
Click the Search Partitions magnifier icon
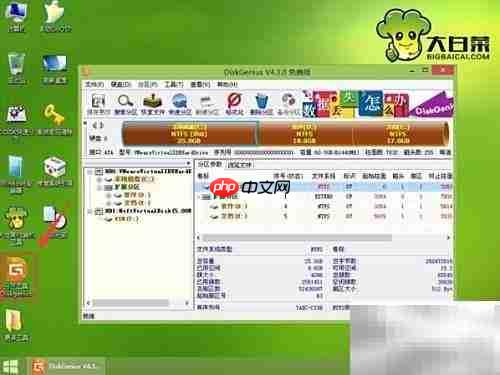click(x=126, y=104)
